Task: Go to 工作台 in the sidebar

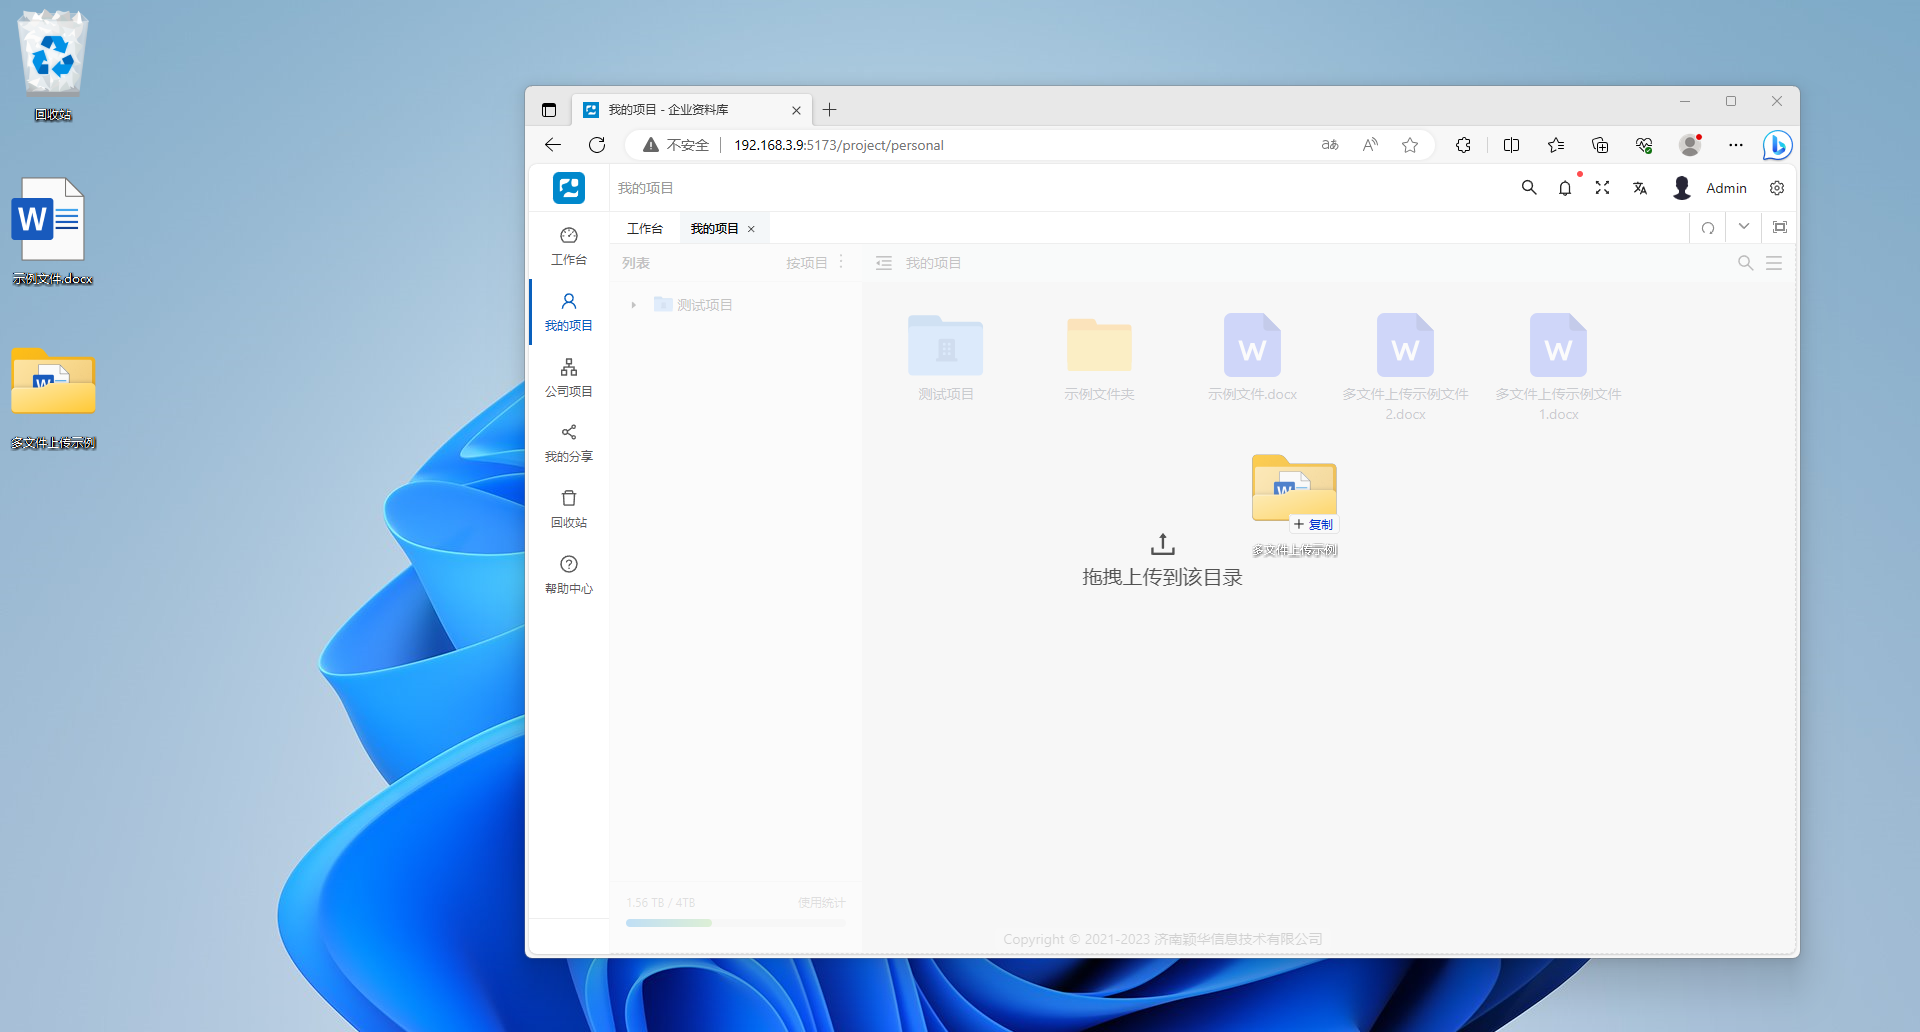Action: 569,246
